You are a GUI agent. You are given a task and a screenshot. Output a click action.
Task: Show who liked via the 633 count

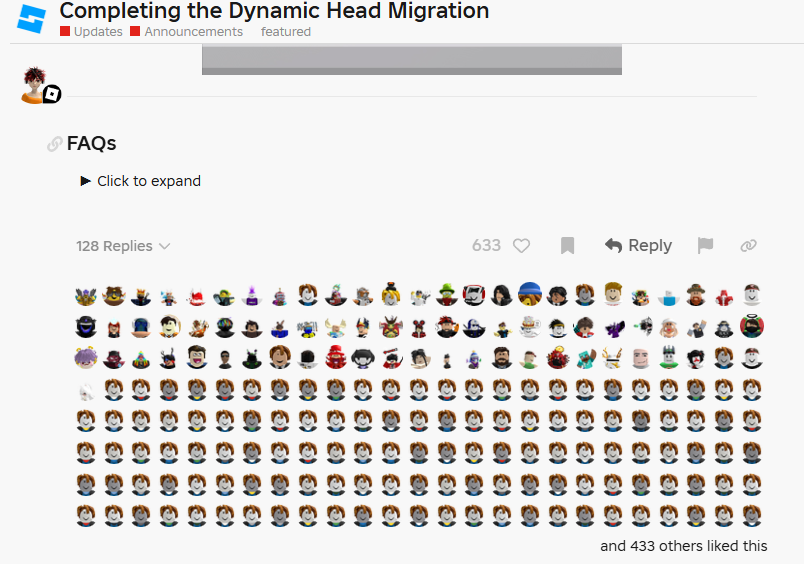(486, 246)
